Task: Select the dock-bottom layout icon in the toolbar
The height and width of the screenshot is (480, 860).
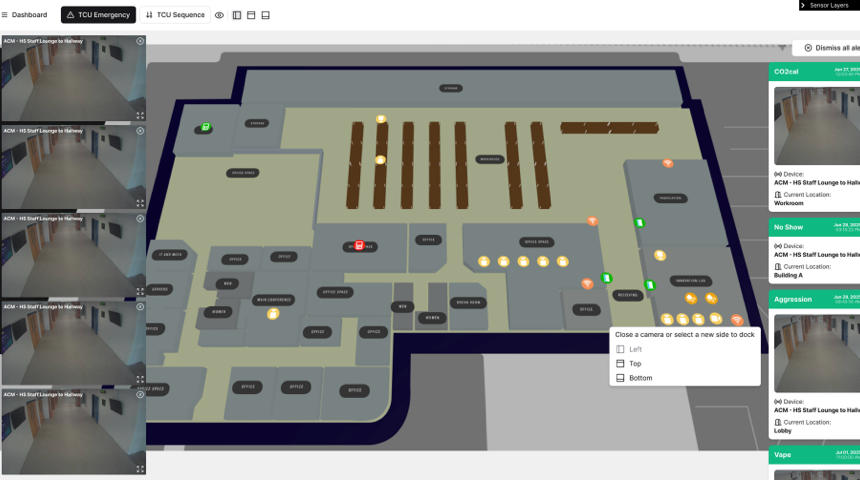Action: click(x=266, y=15)
